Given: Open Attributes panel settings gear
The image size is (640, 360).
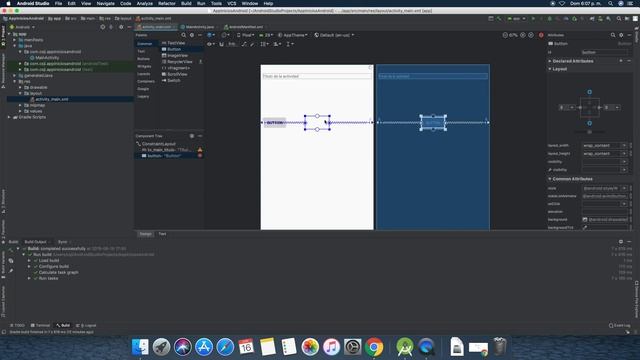Looking at the screenshot, I should (x=621, y=35).
